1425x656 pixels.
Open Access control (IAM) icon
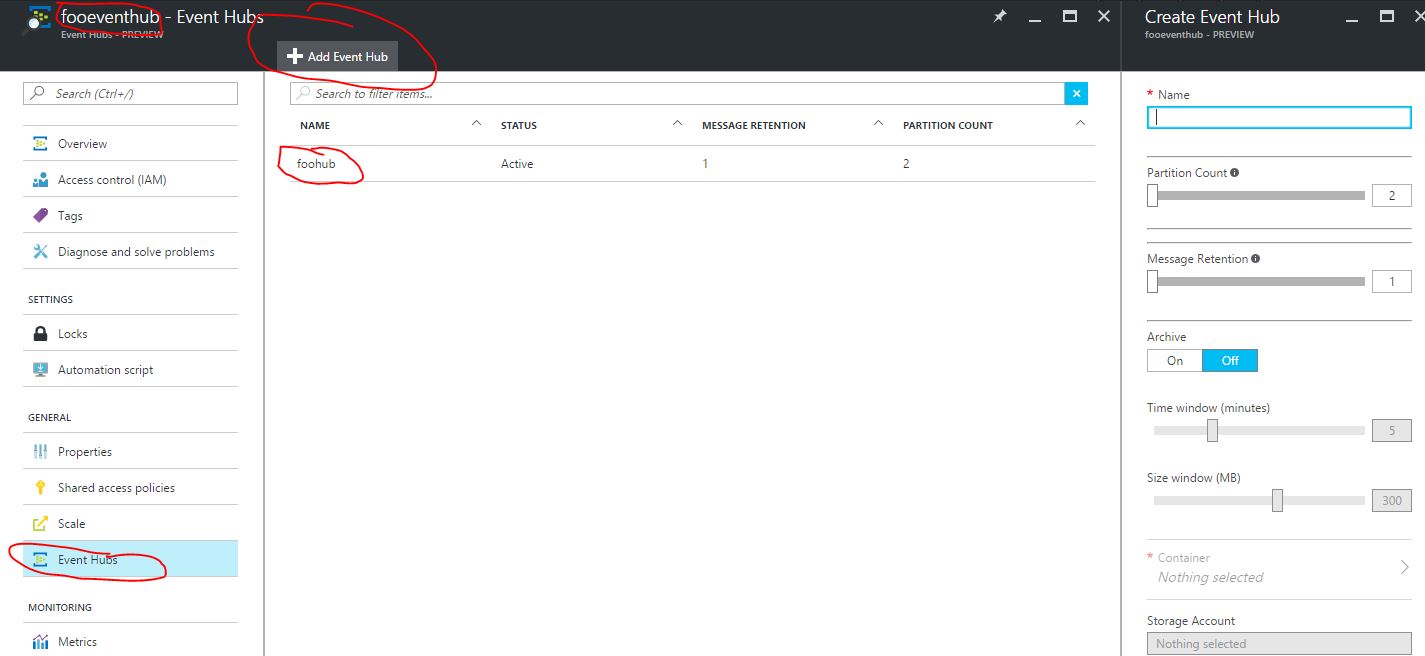click(40, 180)
